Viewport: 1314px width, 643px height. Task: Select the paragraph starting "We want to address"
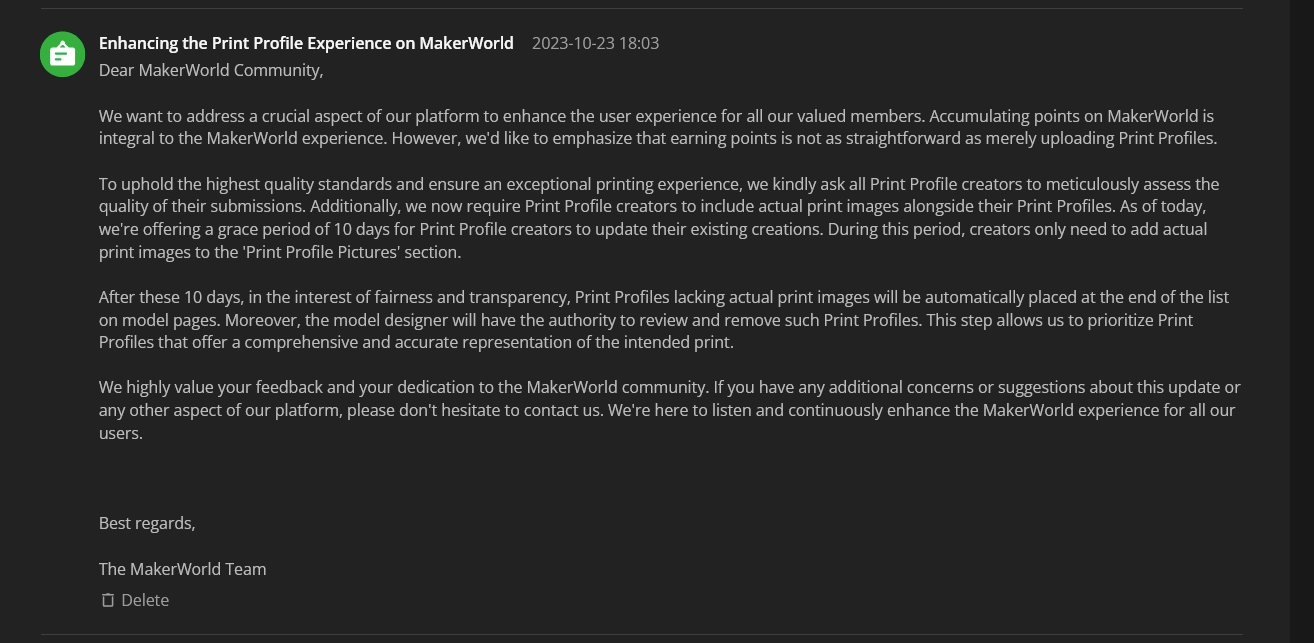[x=658, y=127]
